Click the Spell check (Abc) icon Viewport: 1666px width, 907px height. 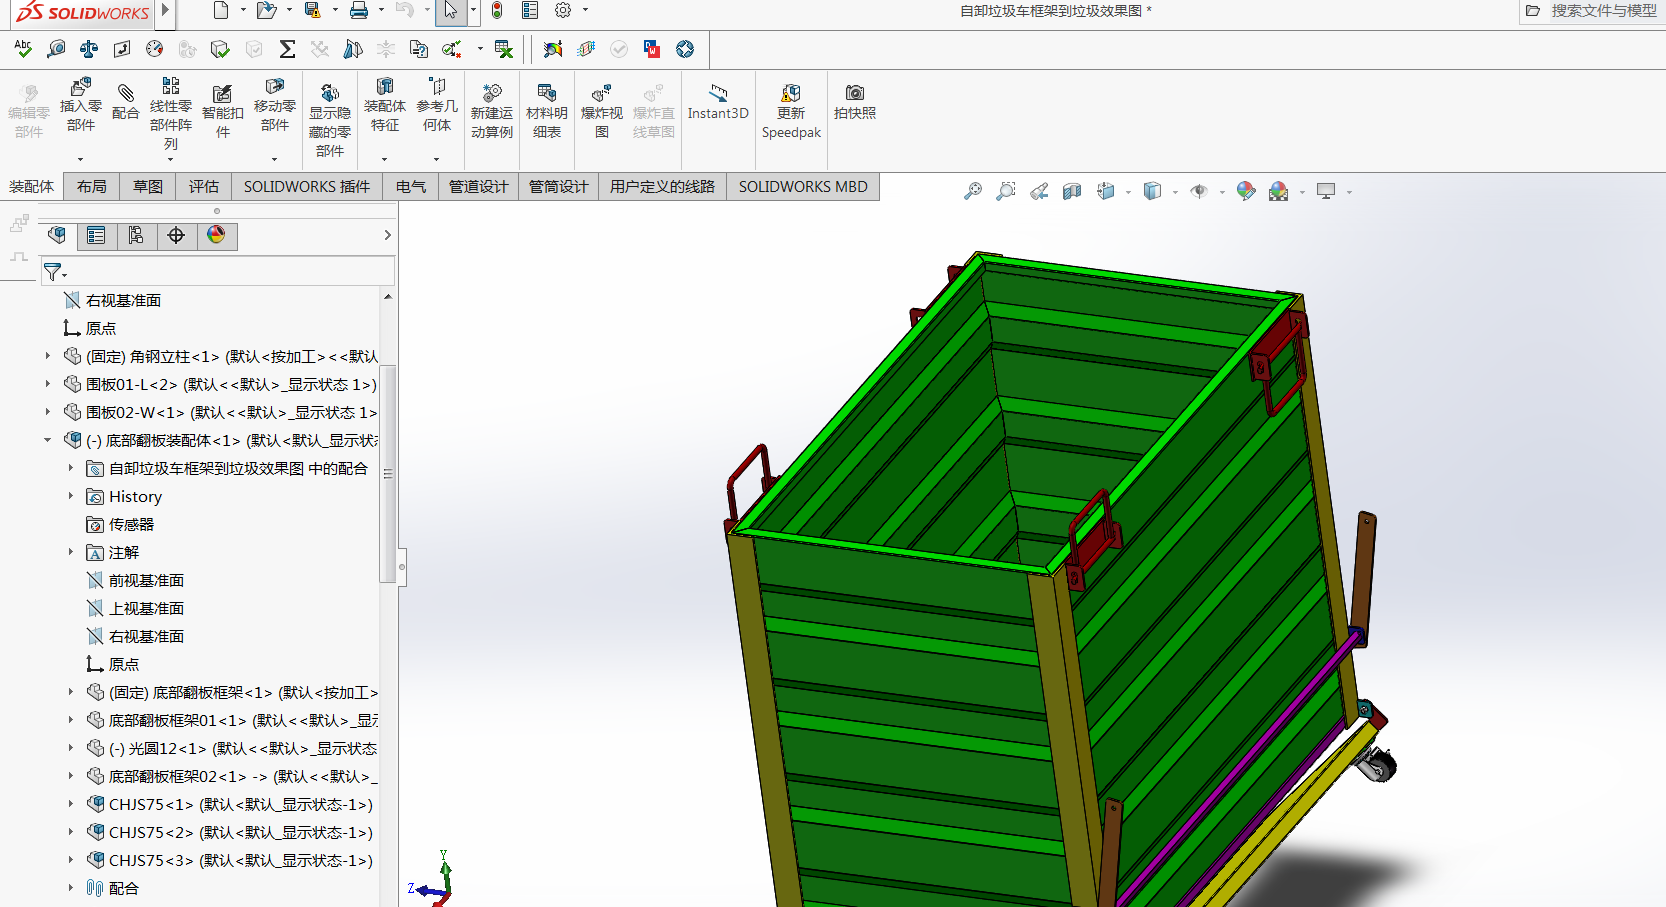pos(23,48)
